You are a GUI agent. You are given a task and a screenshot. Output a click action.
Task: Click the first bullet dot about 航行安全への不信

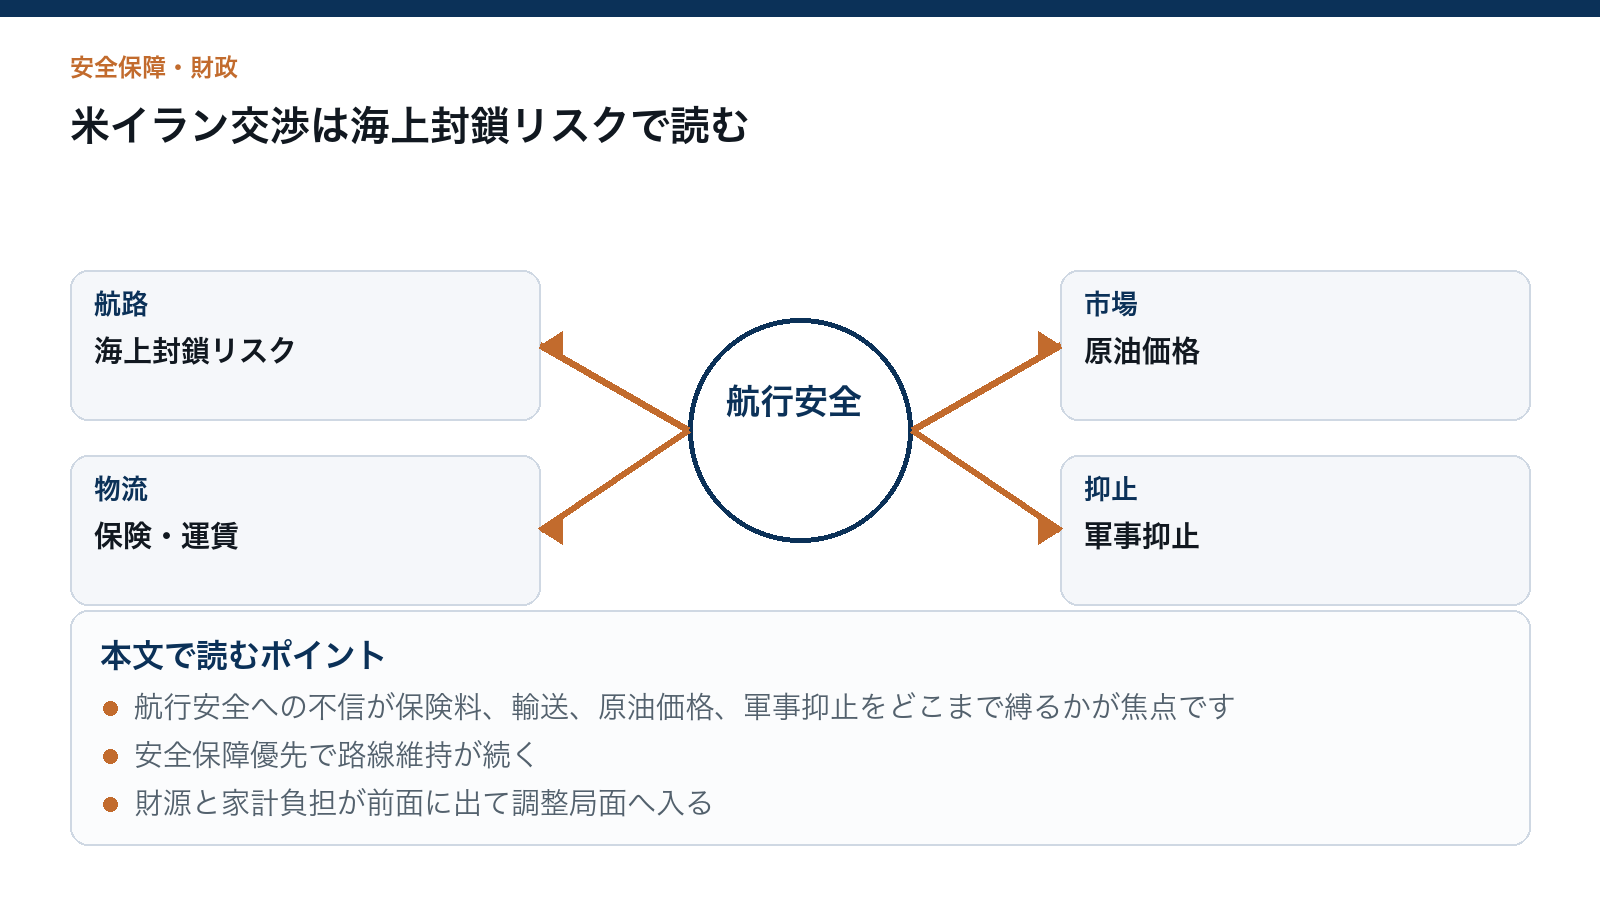[111, 708]
